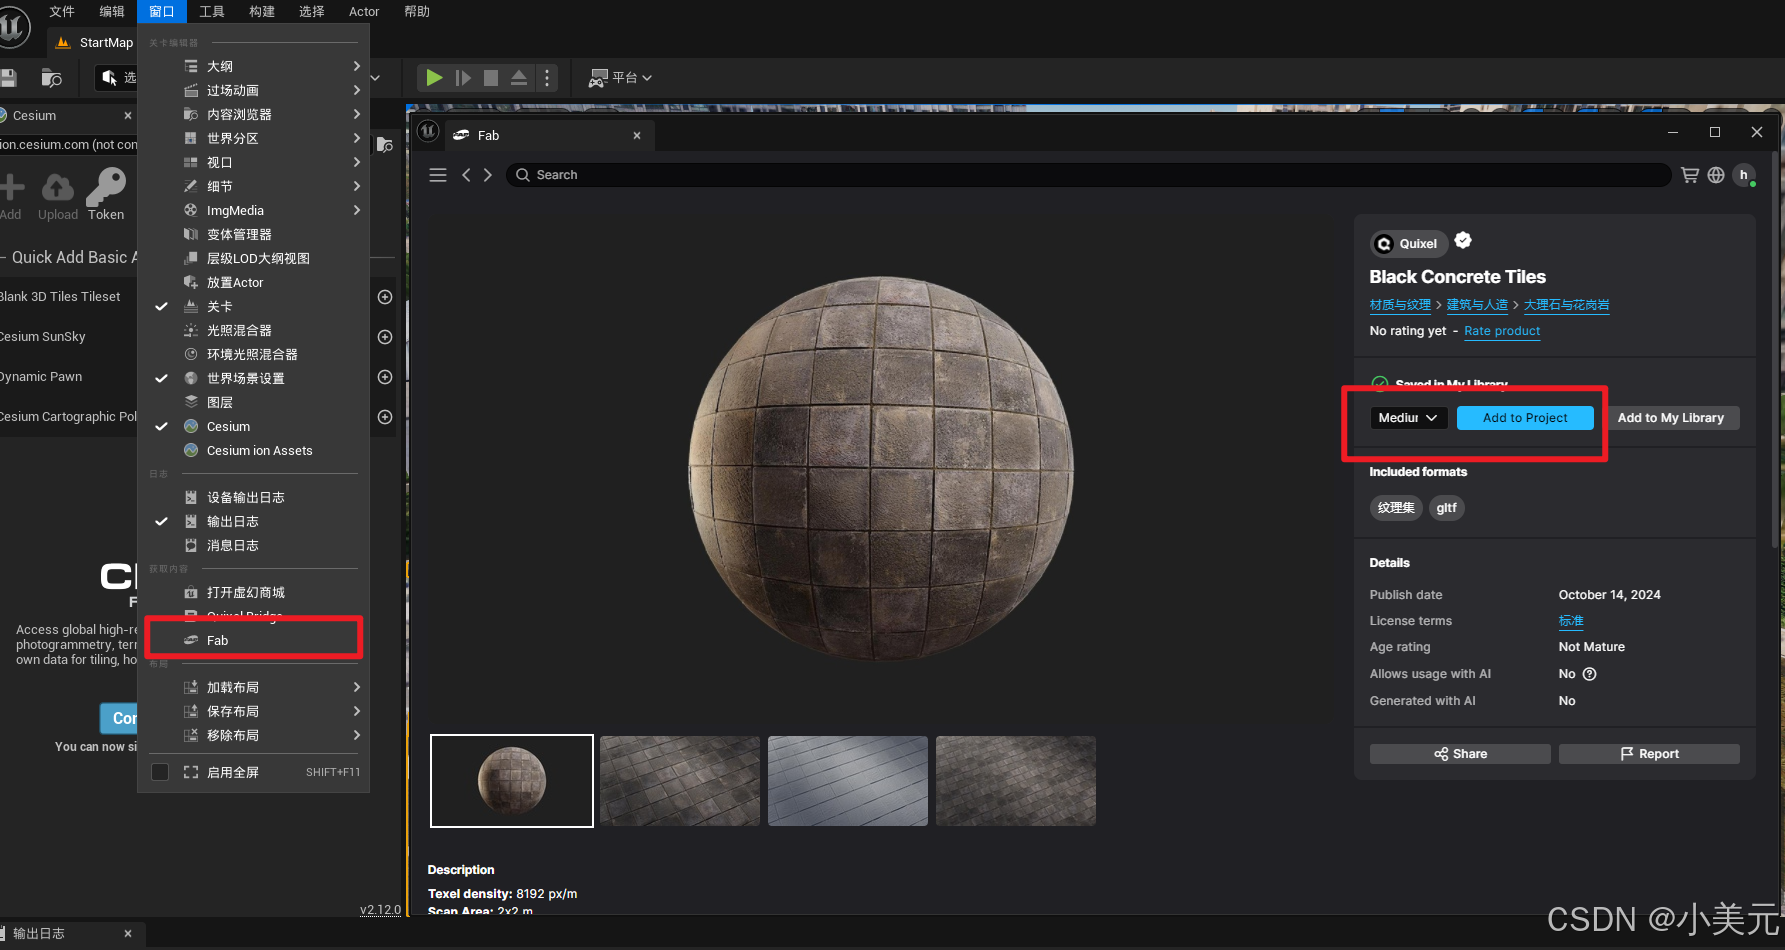
Task: Open the 编辑 menu
Action: (112, 11)
